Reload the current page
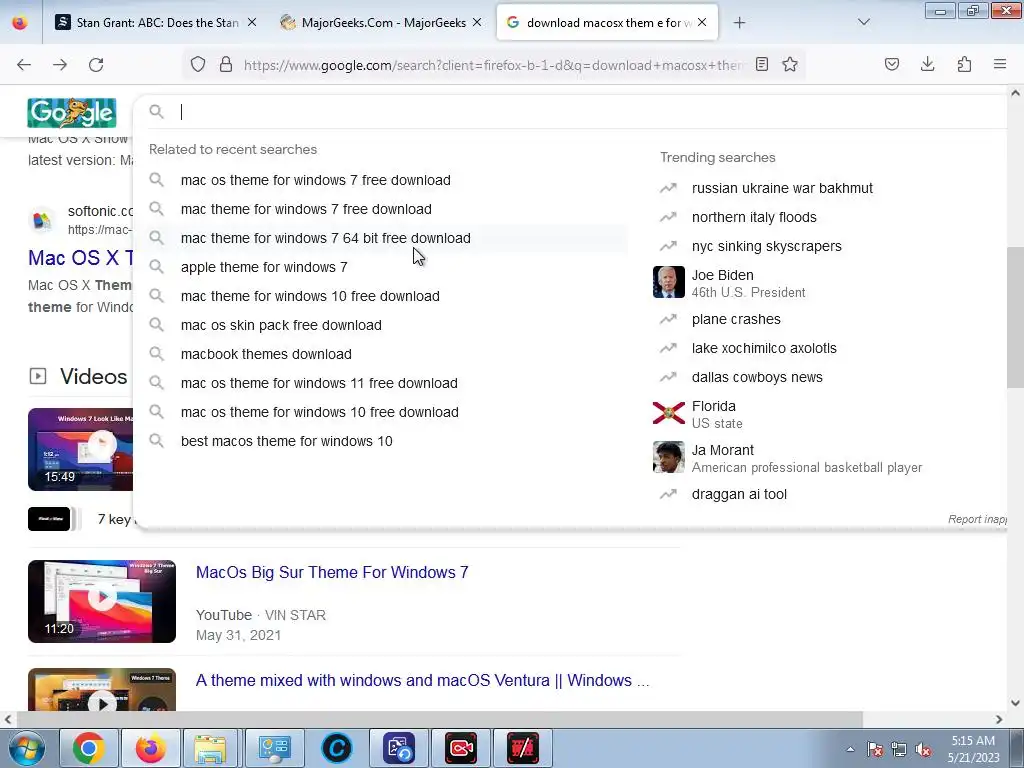This screenshot has width=1024, height=768. pos(96,65)
